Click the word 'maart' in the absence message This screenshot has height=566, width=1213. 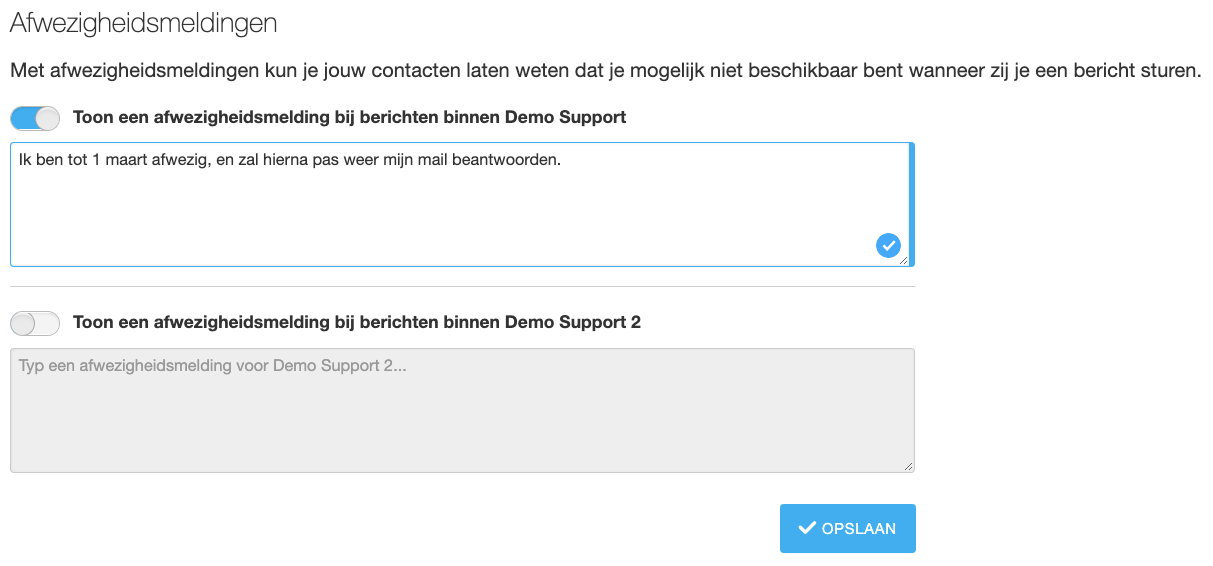point(140,160)
